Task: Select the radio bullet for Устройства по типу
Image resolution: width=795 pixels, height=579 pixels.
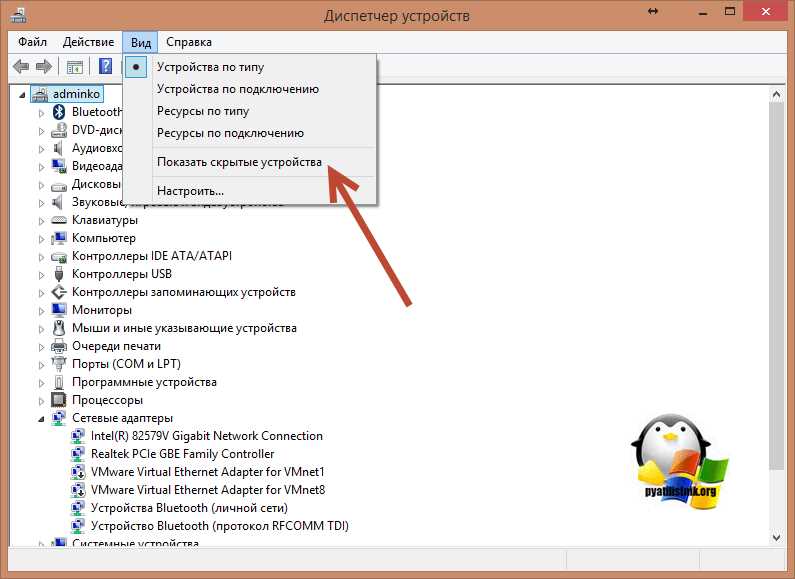Action: 136,67
